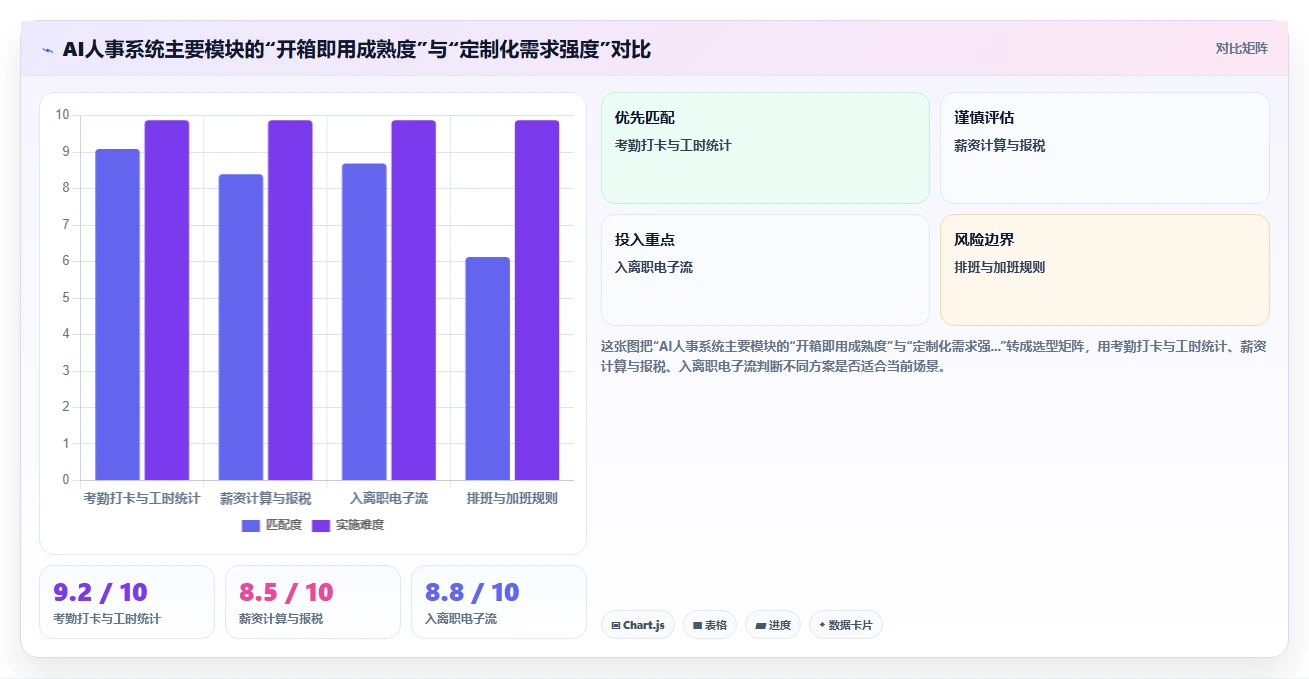Select the 实施难度 bar for 排班与加班规则
This screenshot has width=1309, height=679.
coord(537,300)
